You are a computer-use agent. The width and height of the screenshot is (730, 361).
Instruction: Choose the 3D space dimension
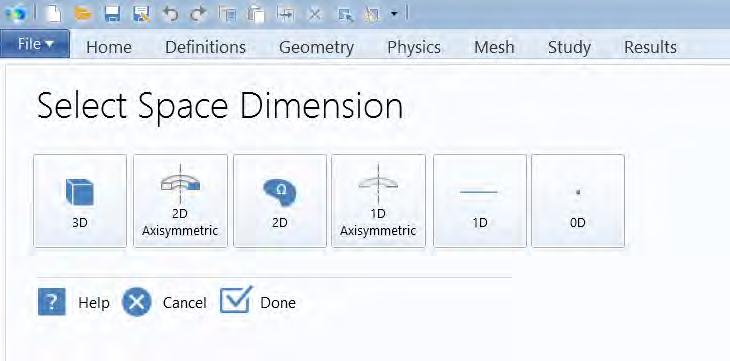(x=80, y=201)
